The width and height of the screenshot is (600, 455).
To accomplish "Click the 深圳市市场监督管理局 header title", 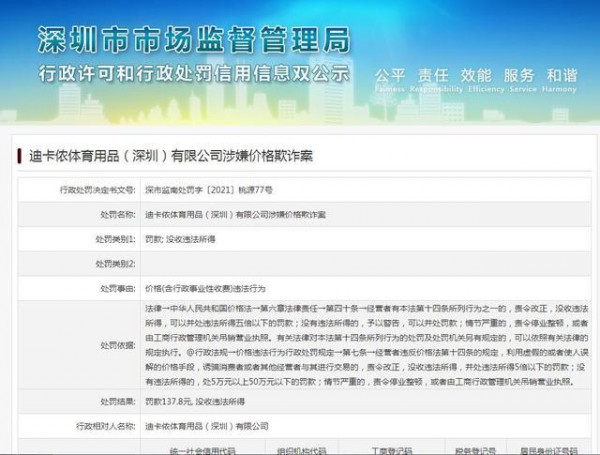I will tap(194, 40).
